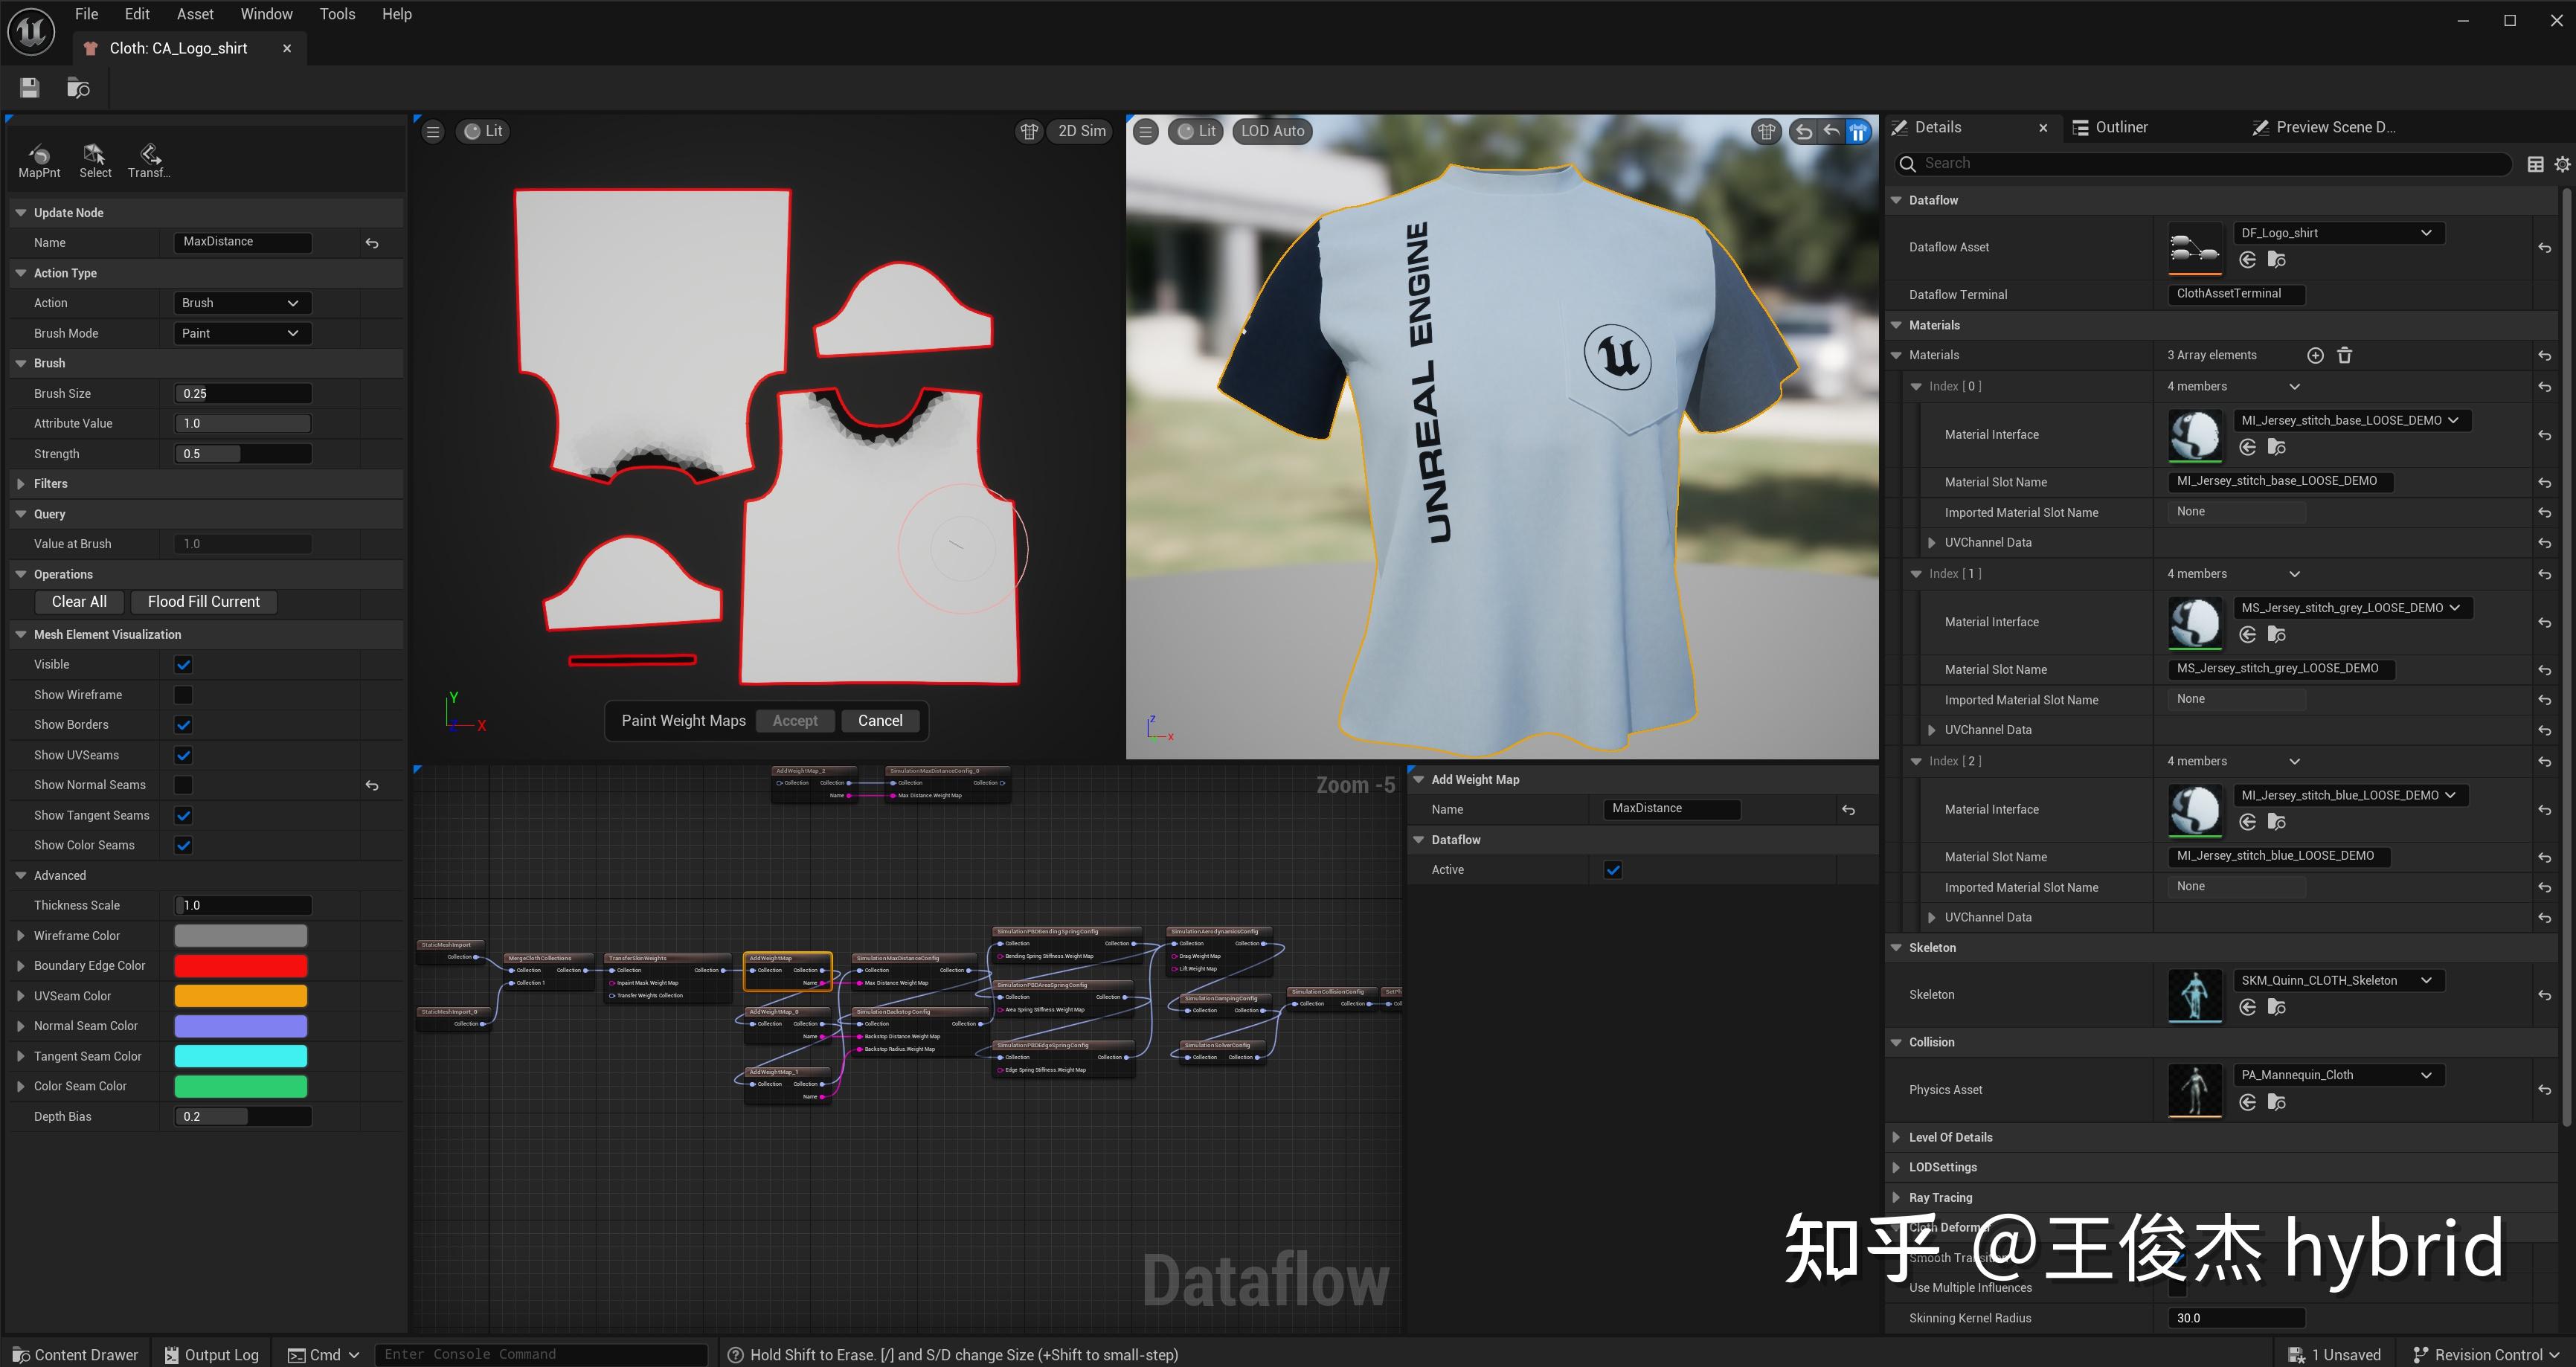Browse to asset in Content Browser

pyautogui.click(x=78, y=88)
